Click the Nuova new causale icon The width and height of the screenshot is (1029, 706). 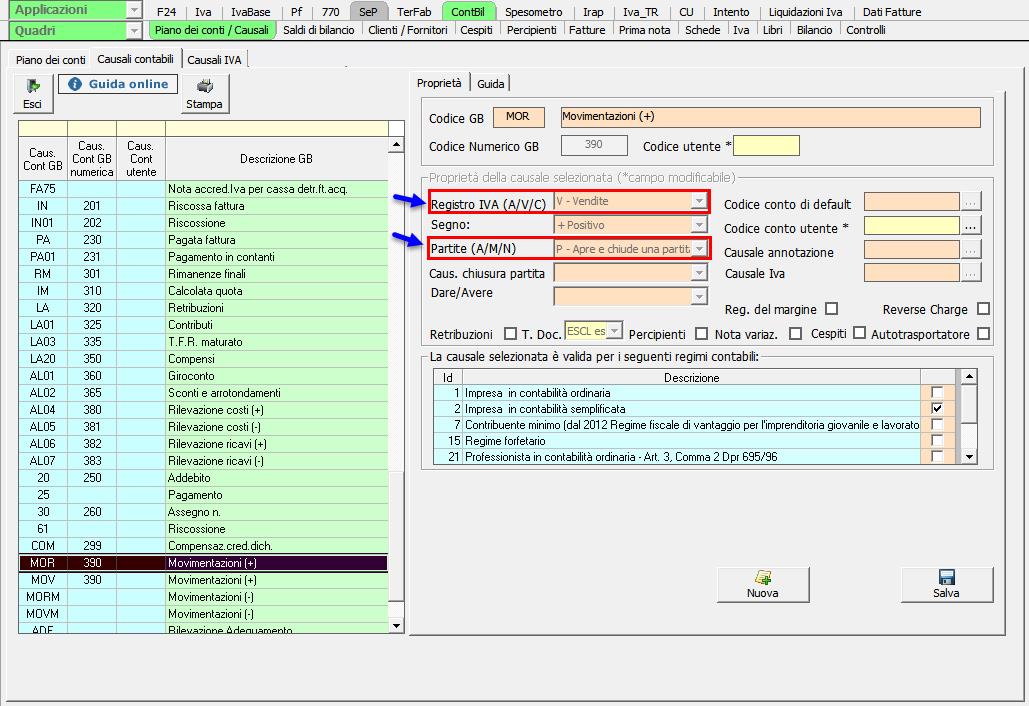coord(763,577)
